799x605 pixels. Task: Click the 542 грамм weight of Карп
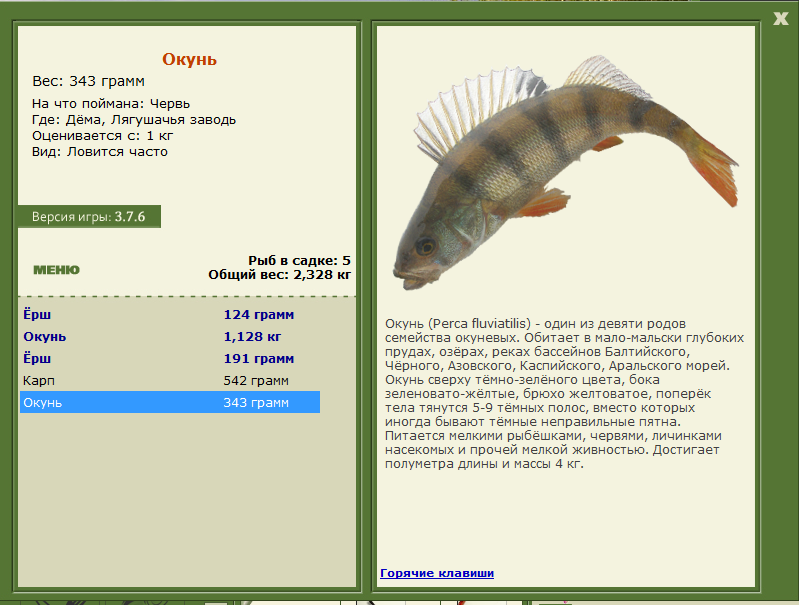[256, 380]
